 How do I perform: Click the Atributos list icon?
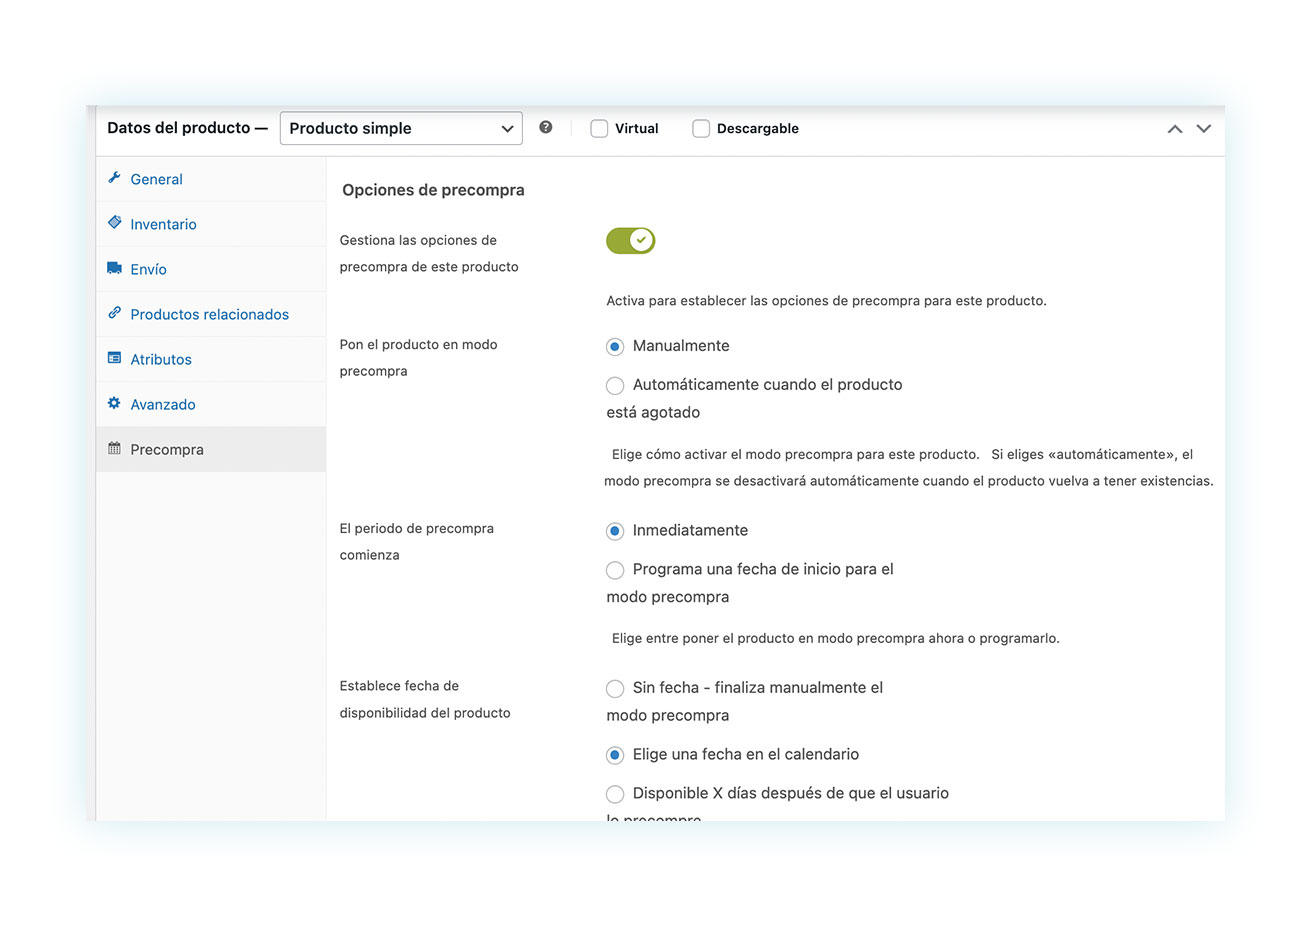[114, 358]
